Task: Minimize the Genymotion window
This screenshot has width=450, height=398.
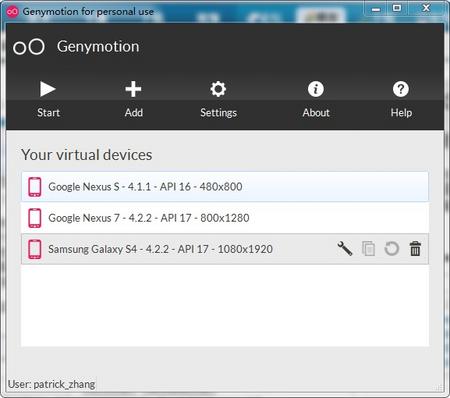Action: coord(376,8)
